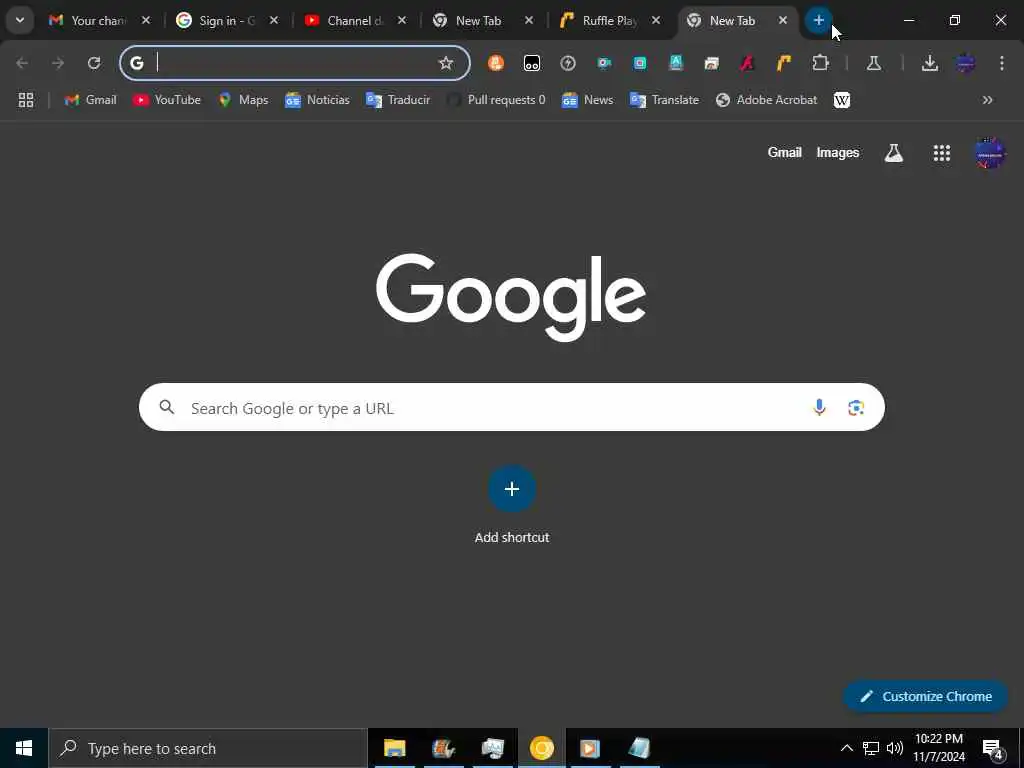Image resolution: width=1024 pixels, height=768 pixels.
Task: Open the Pull requests 0 bookmark
Action: tap(496, 100)
